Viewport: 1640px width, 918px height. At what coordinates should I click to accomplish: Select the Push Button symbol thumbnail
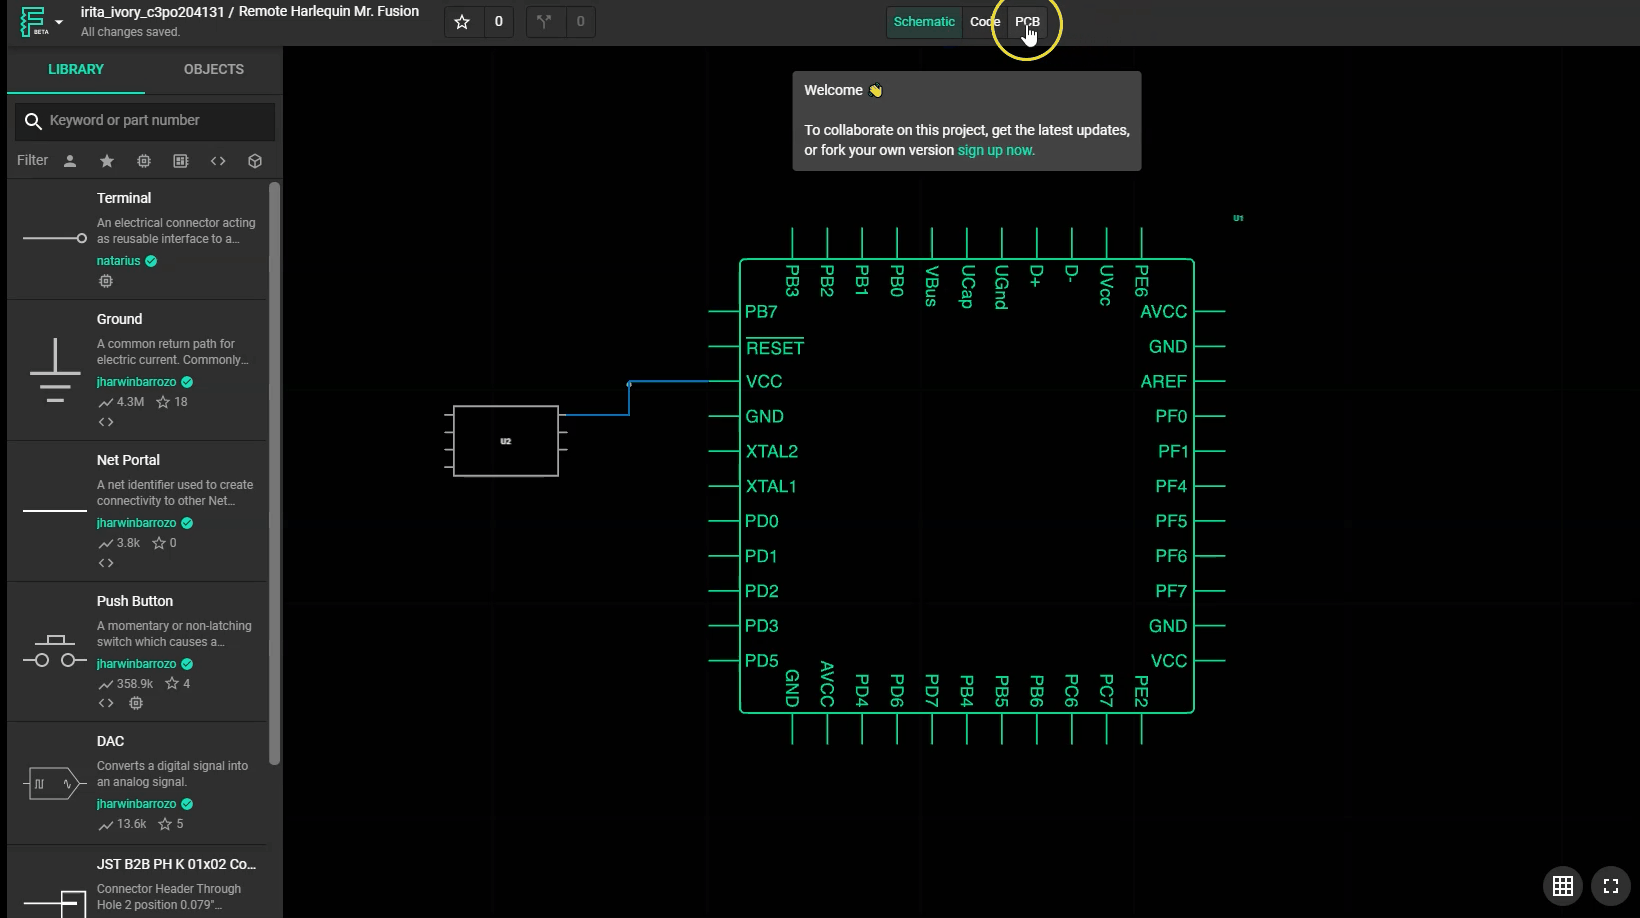(55, 652)
